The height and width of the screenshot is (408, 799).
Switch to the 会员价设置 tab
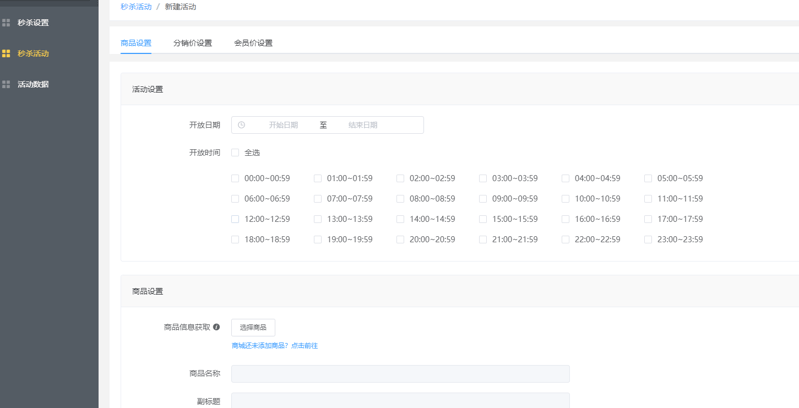point(253,43)
